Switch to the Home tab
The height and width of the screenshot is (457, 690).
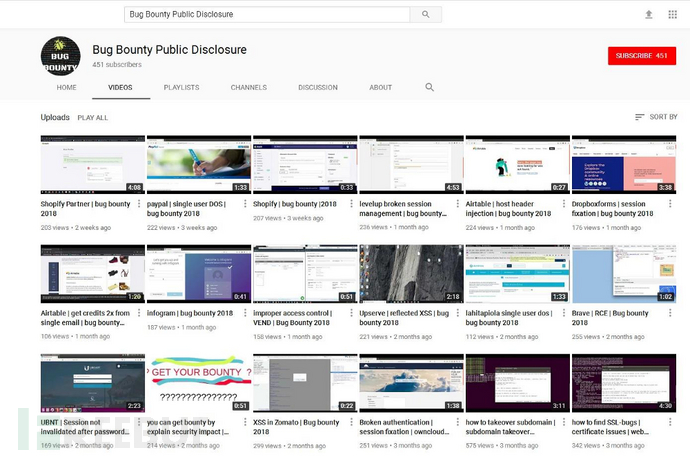coord(66,88)
